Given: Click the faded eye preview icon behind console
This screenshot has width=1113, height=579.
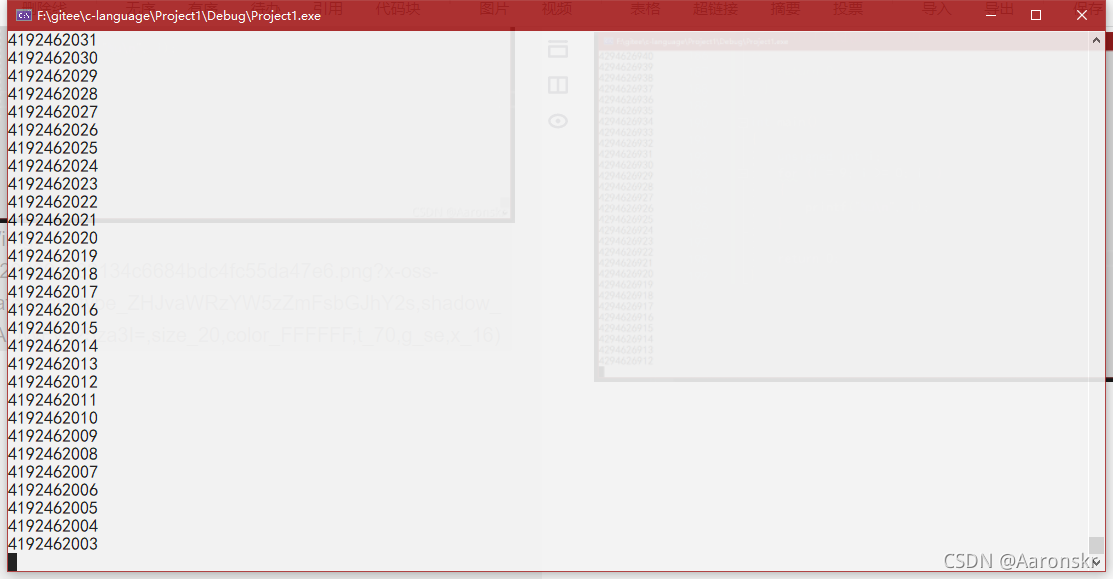Looking at the screenshot, I should point(558,121).
